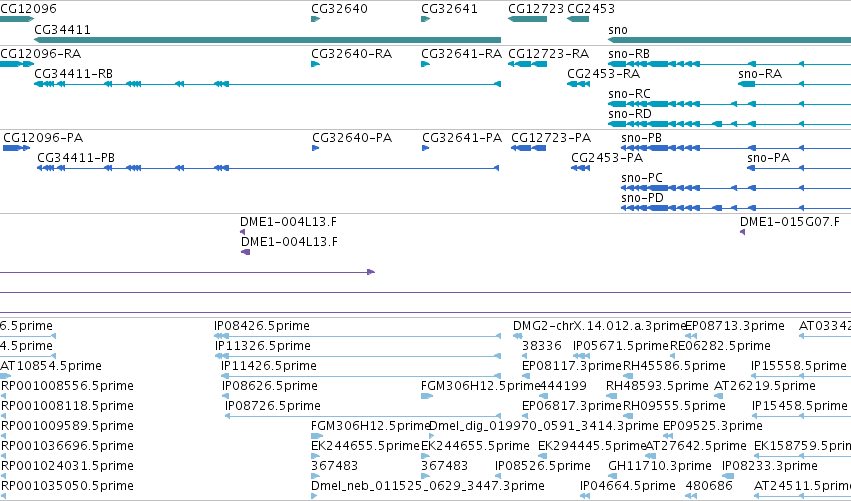Image resolution: width=851 pixels, height=501 pixels.
Task: Open EST label IP15558.5prime
Action: (799, 366)
